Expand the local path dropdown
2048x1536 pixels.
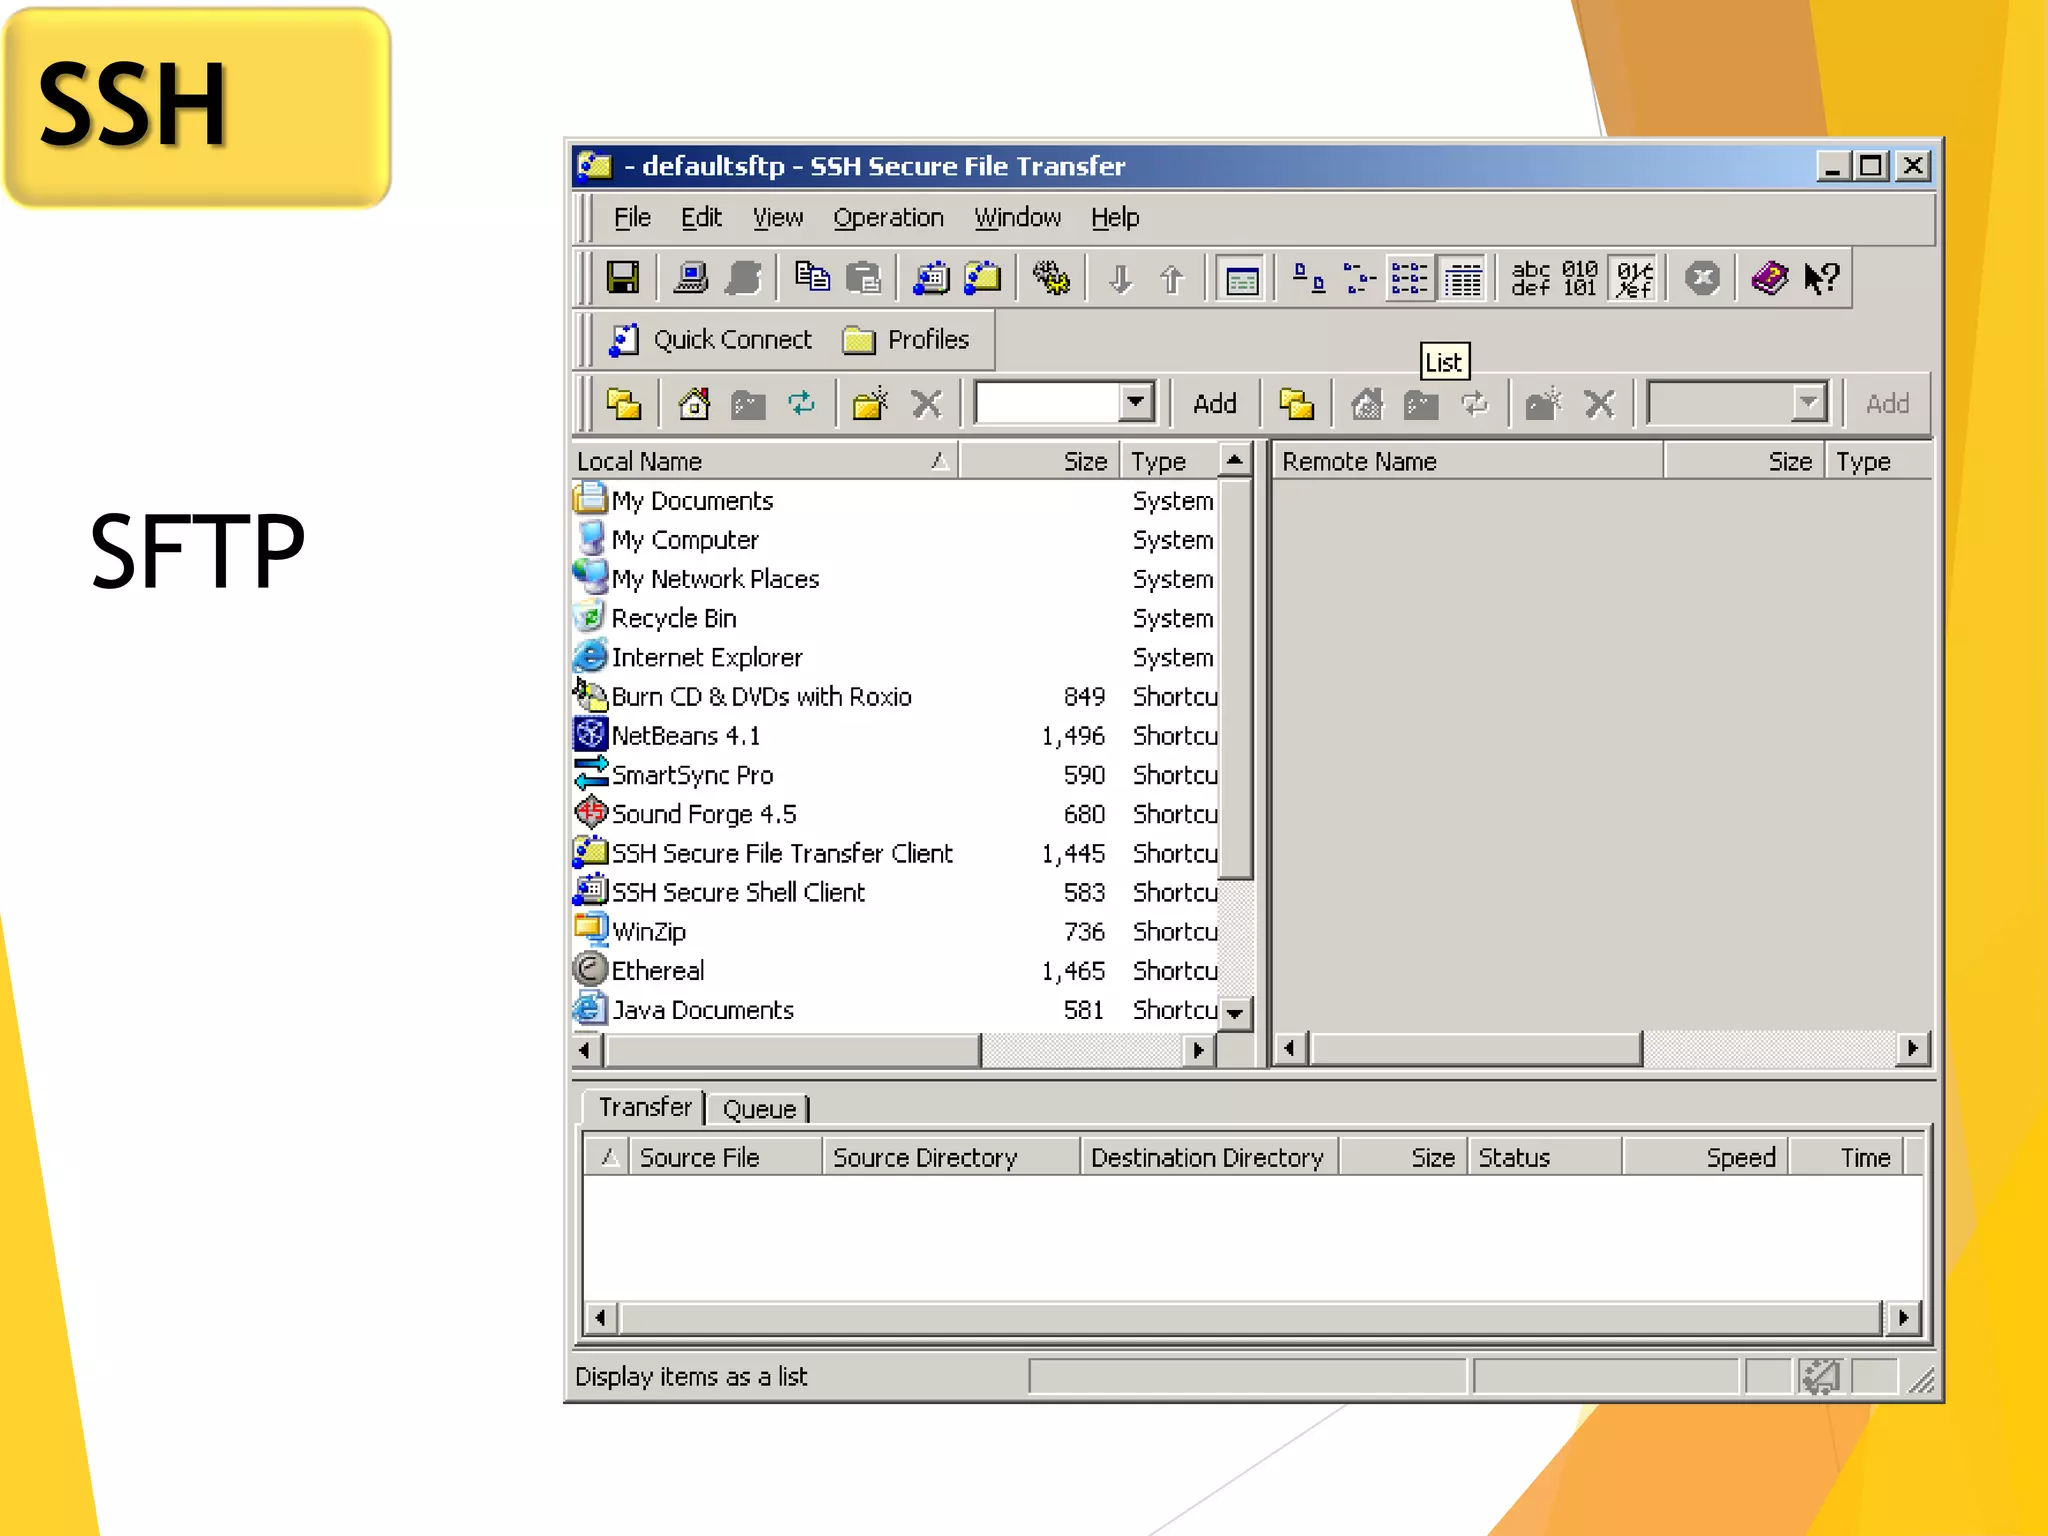click(x=1135, y=403)
